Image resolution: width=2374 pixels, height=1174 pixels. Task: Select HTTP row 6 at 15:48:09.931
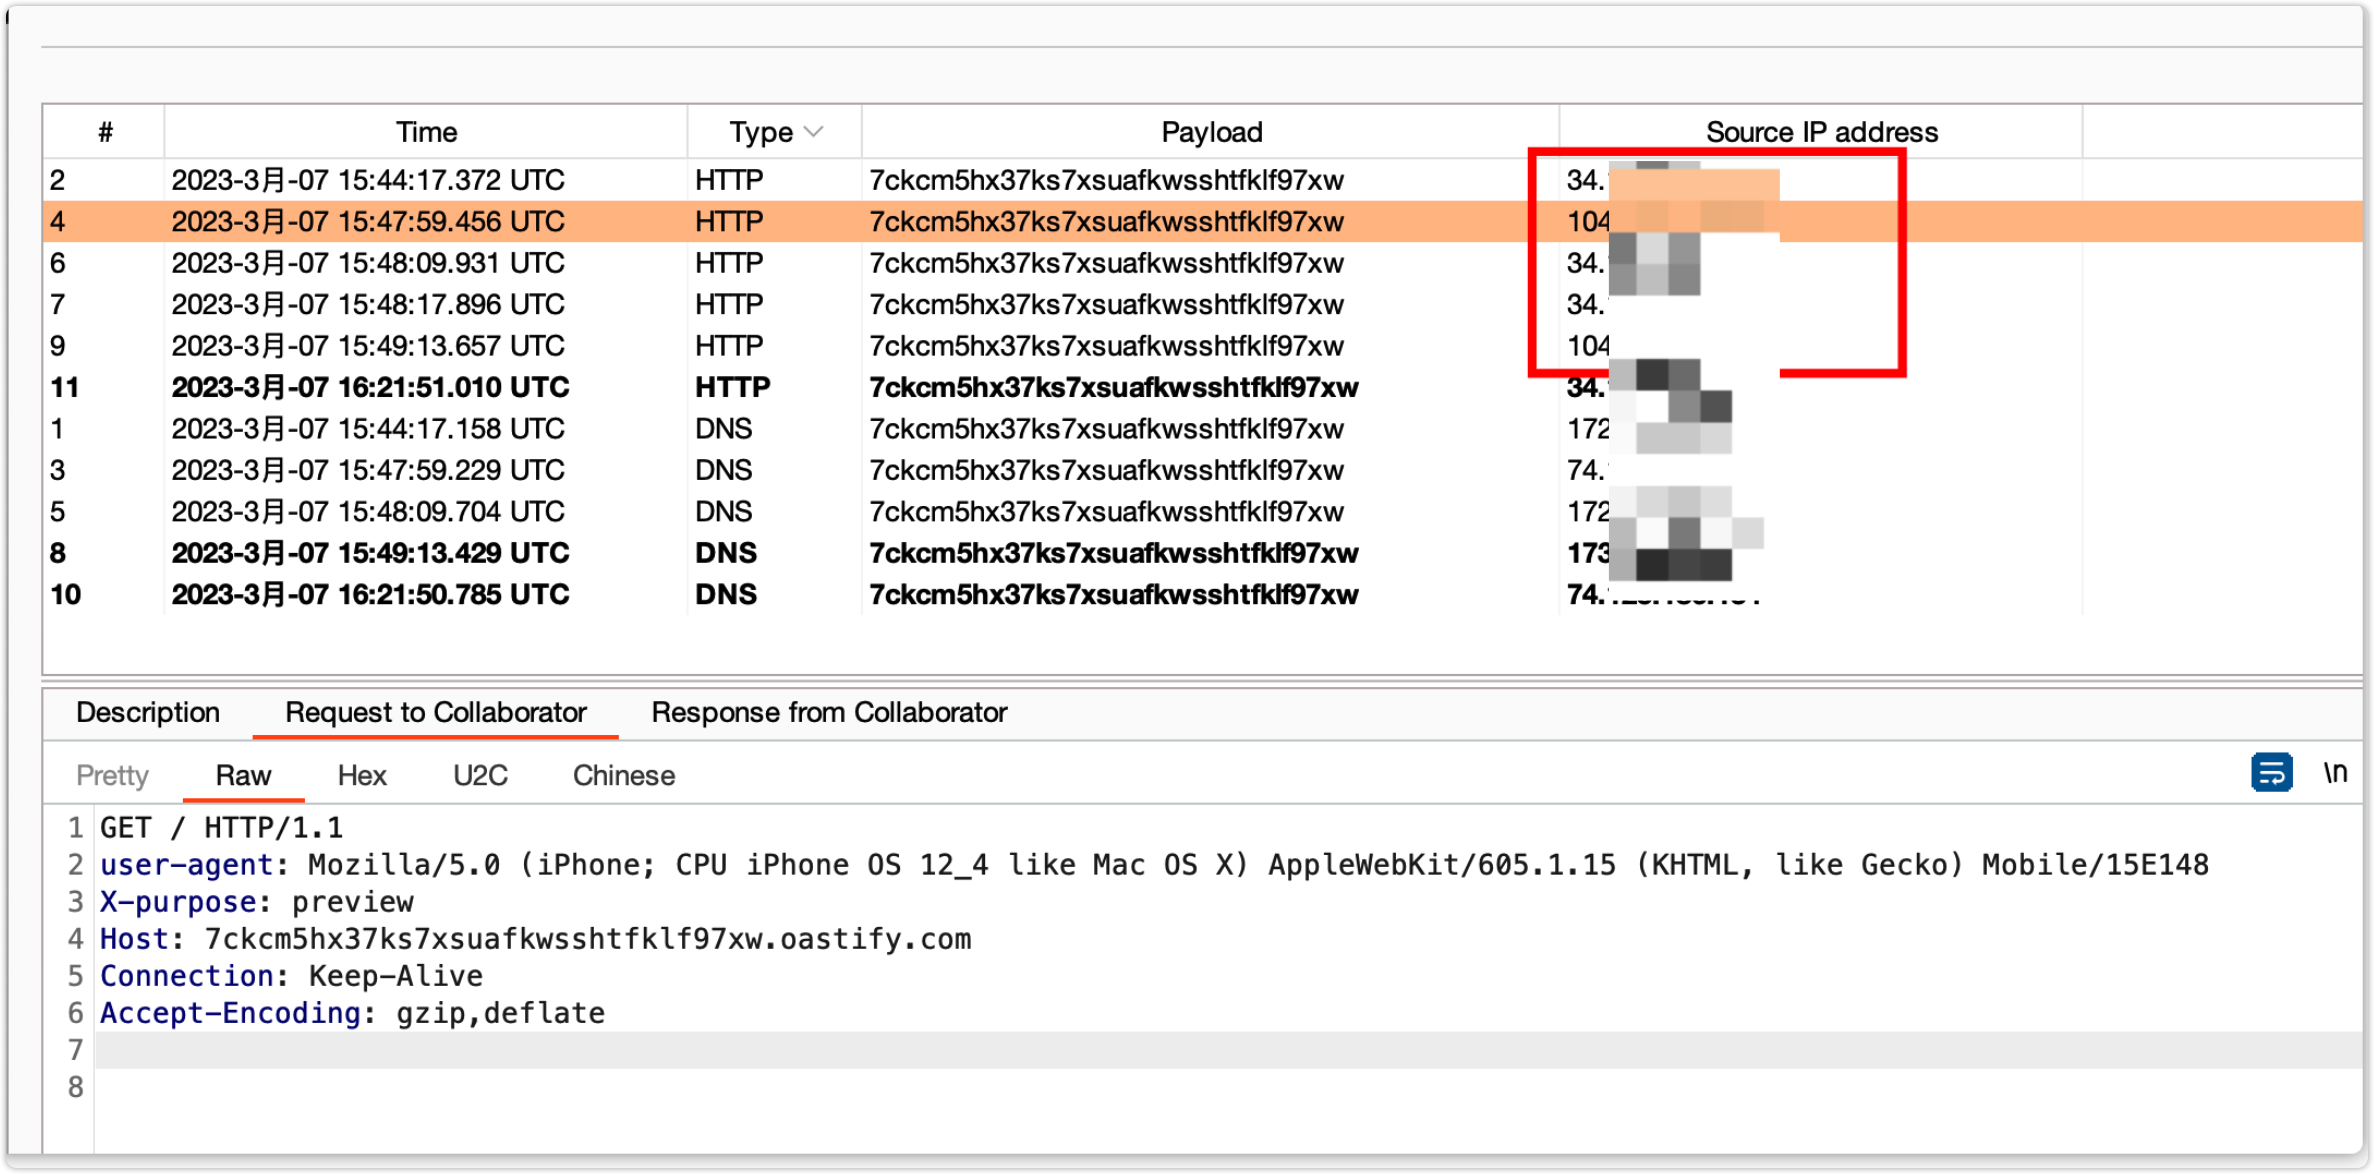(1202, 263)
